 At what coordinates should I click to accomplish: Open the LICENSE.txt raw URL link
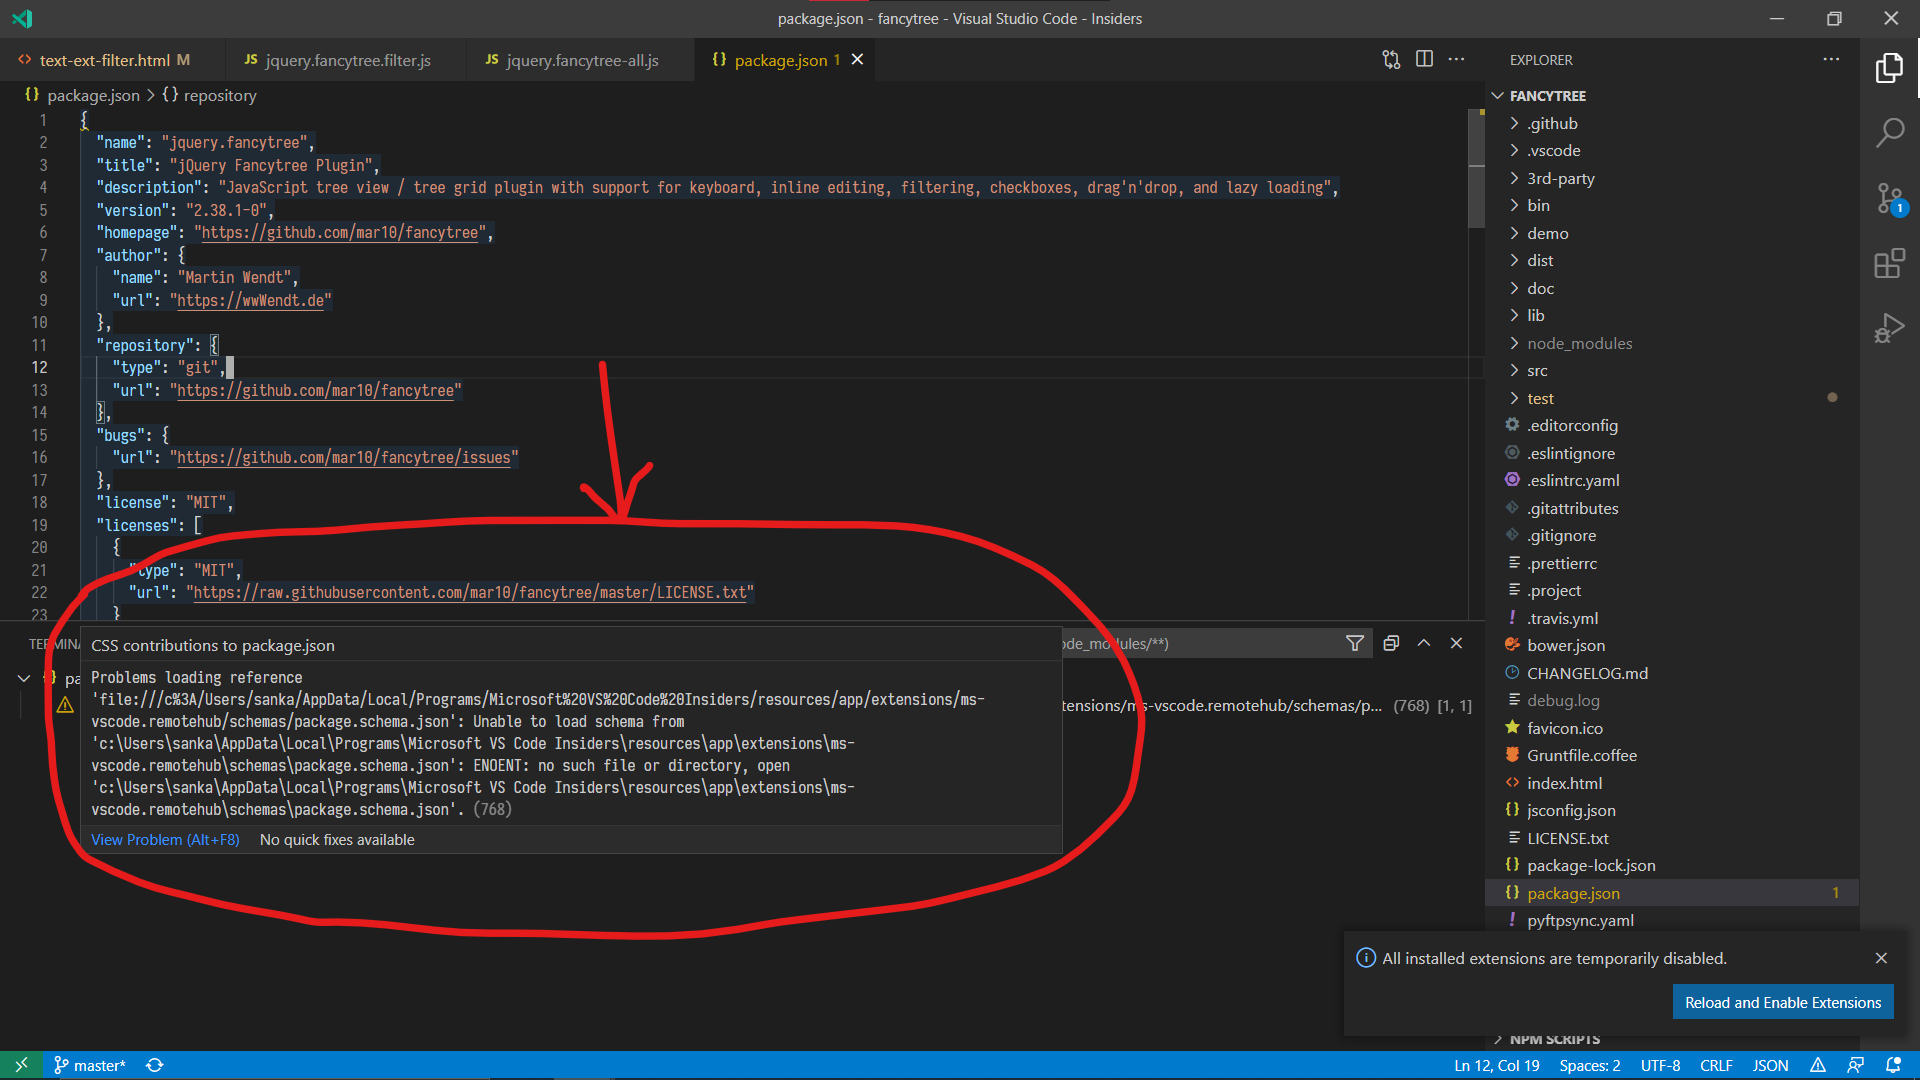[470, 592]
